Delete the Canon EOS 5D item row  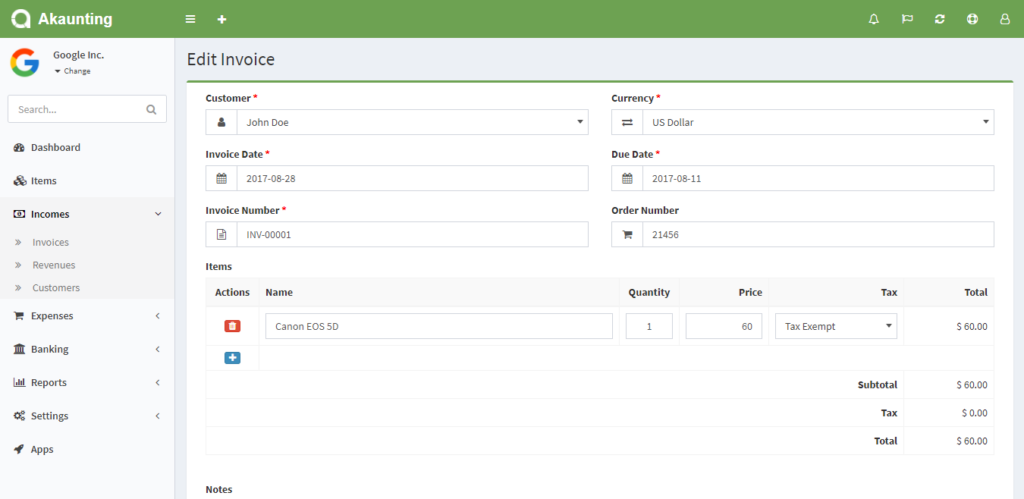pyautogui.click(x=232, y=326)
